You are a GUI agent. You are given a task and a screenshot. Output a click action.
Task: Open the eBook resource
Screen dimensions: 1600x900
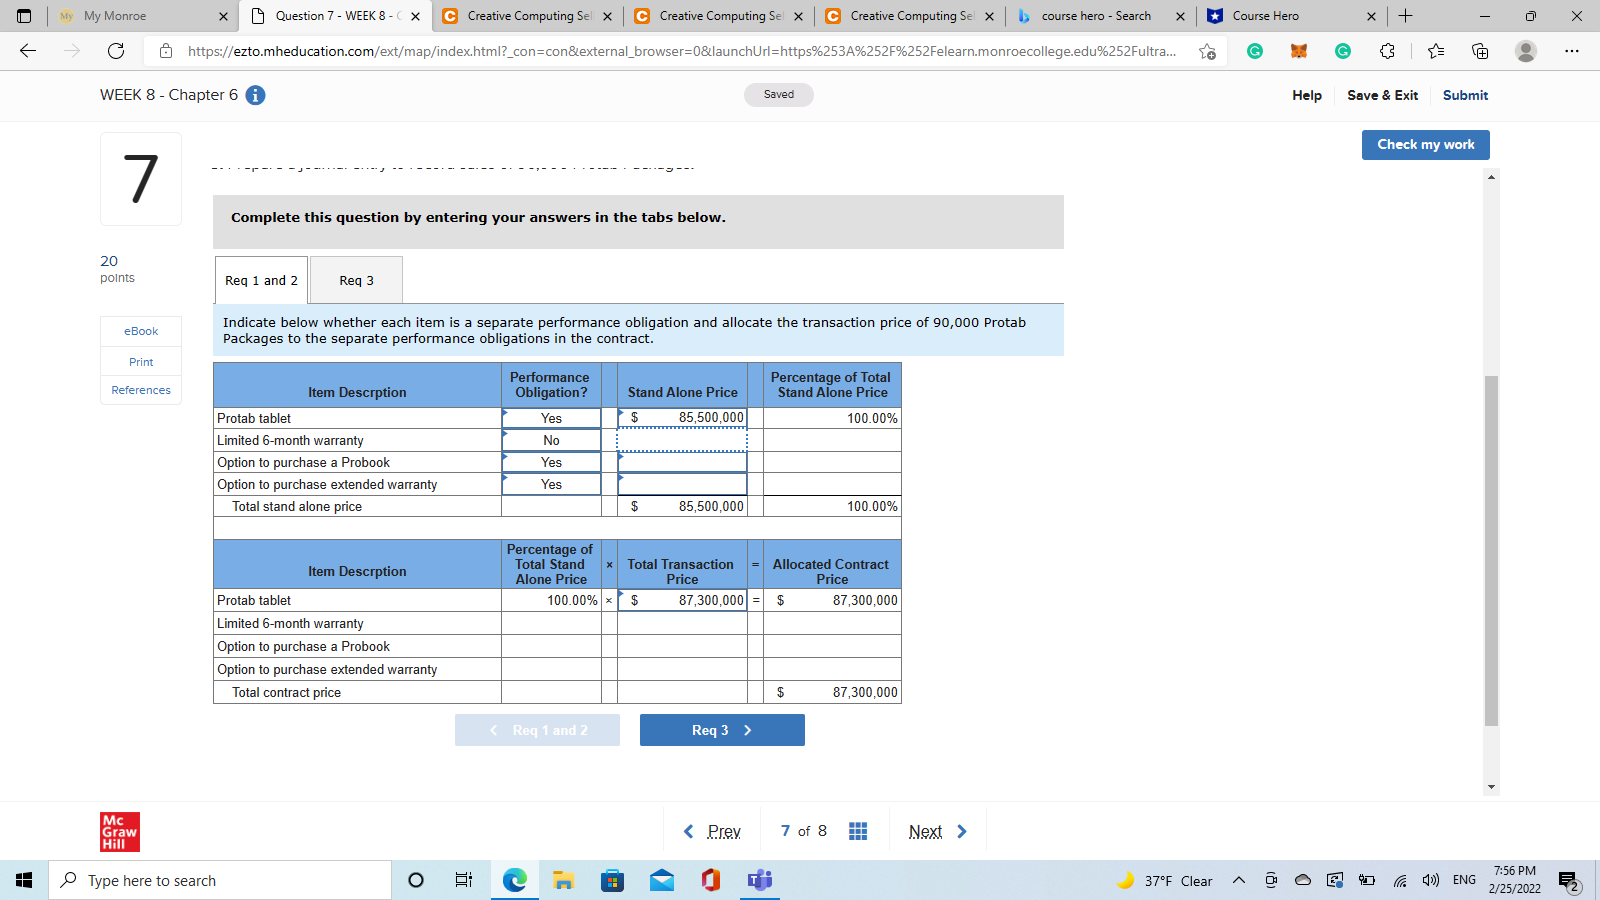141,331
